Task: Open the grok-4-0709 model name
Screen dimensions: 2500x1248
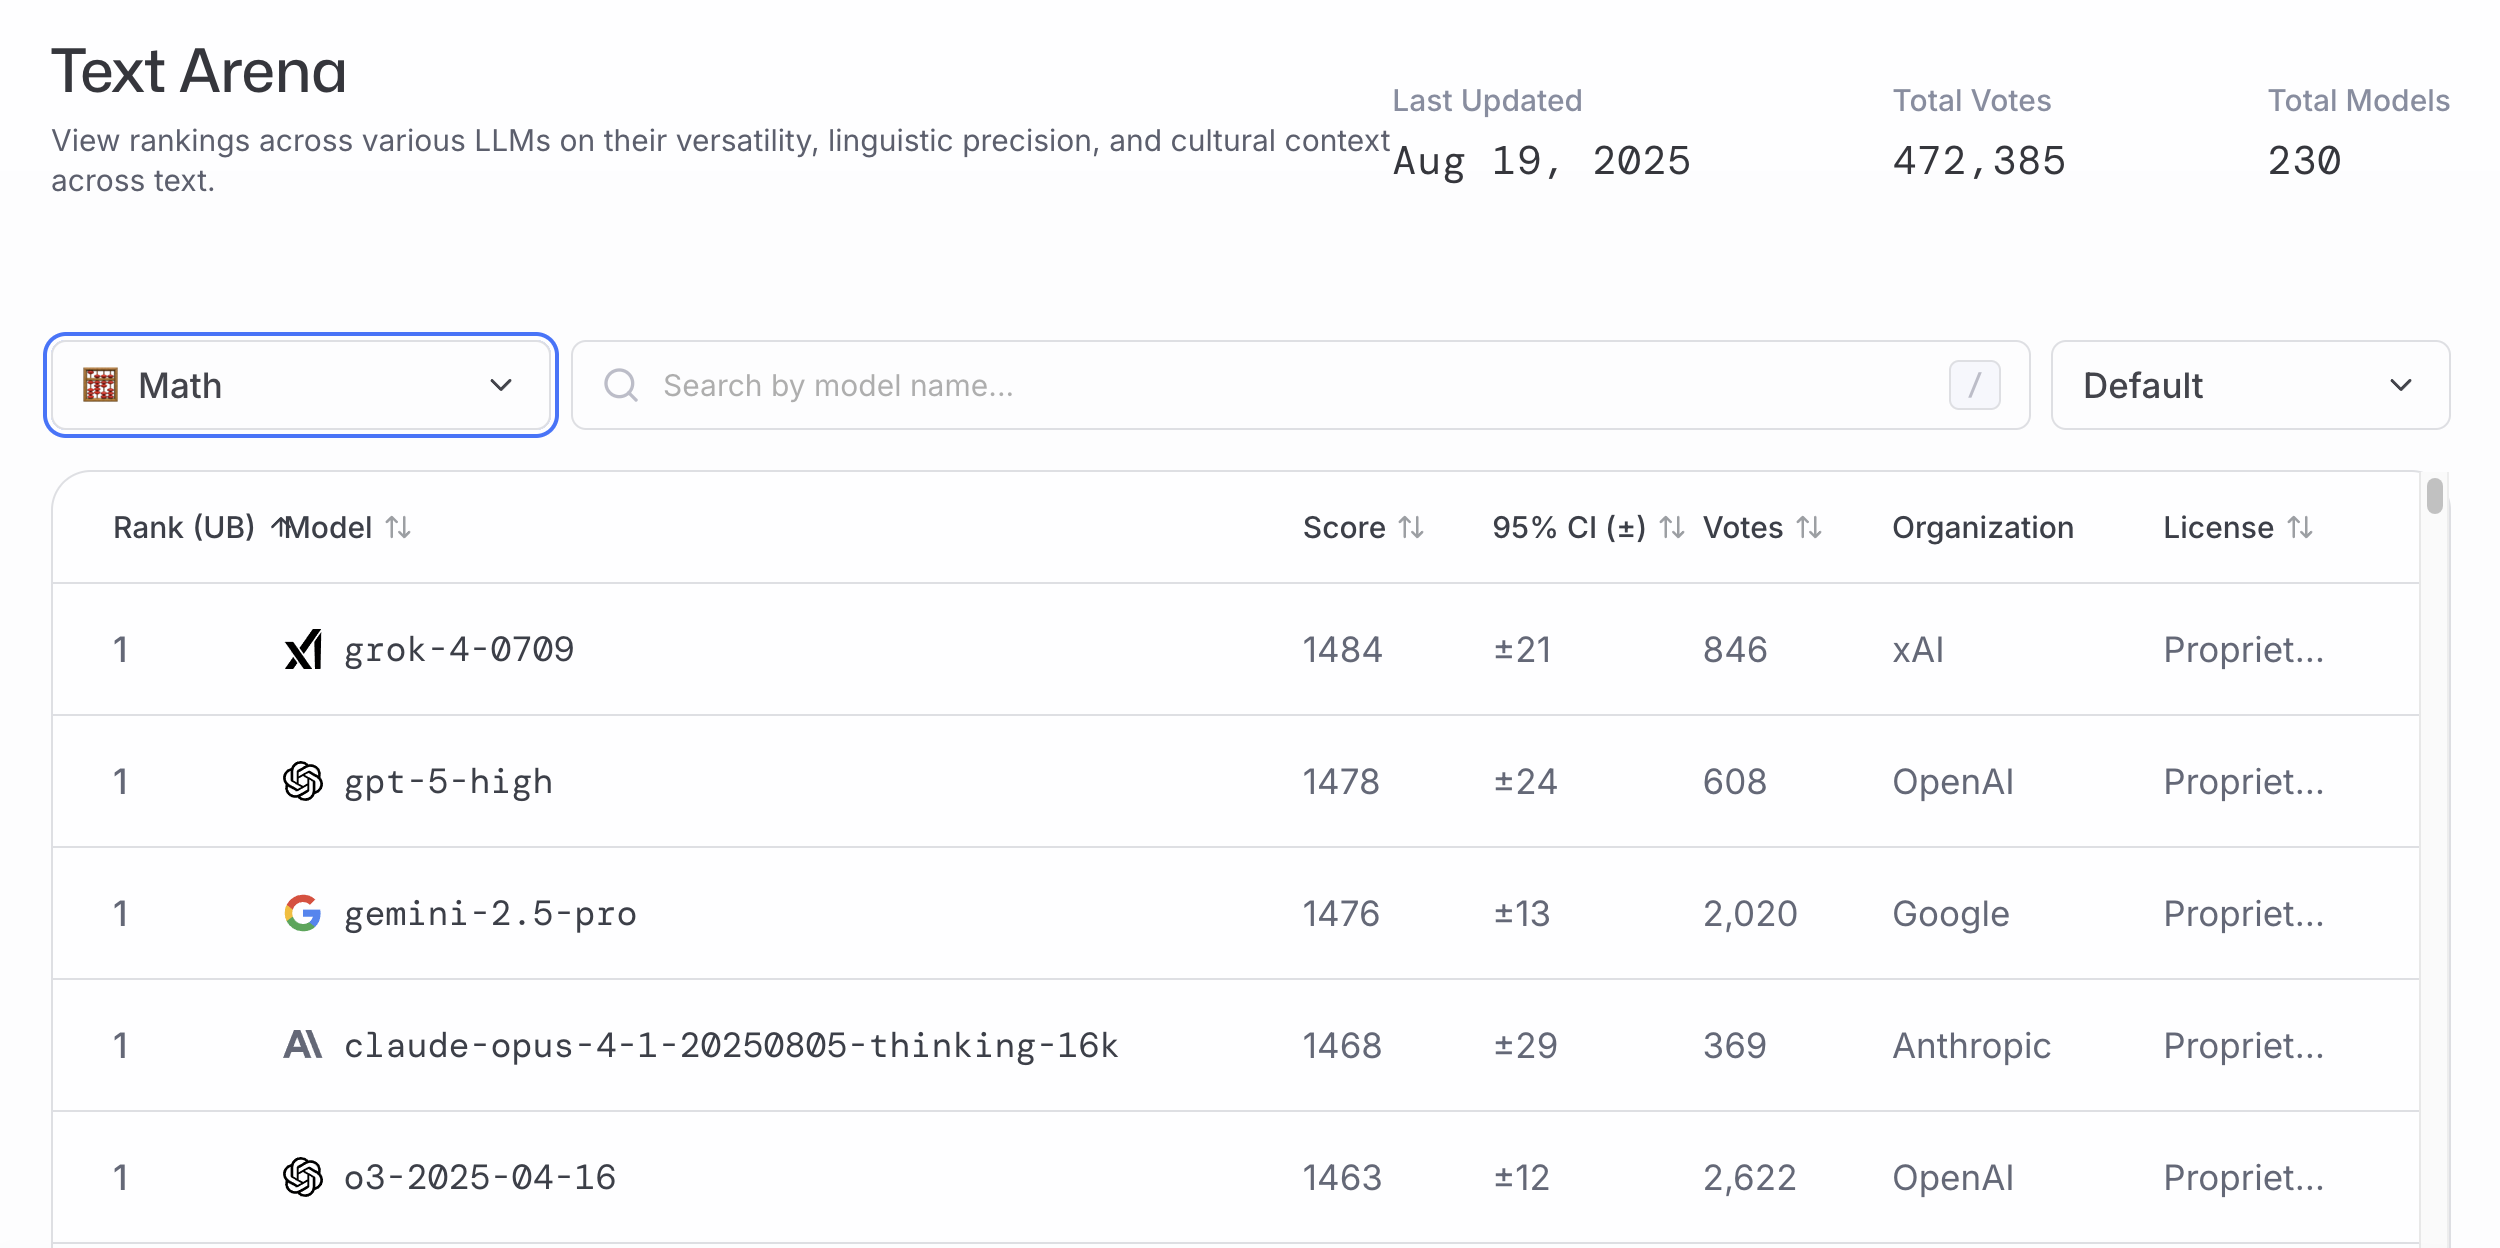Action: [459, 650]
